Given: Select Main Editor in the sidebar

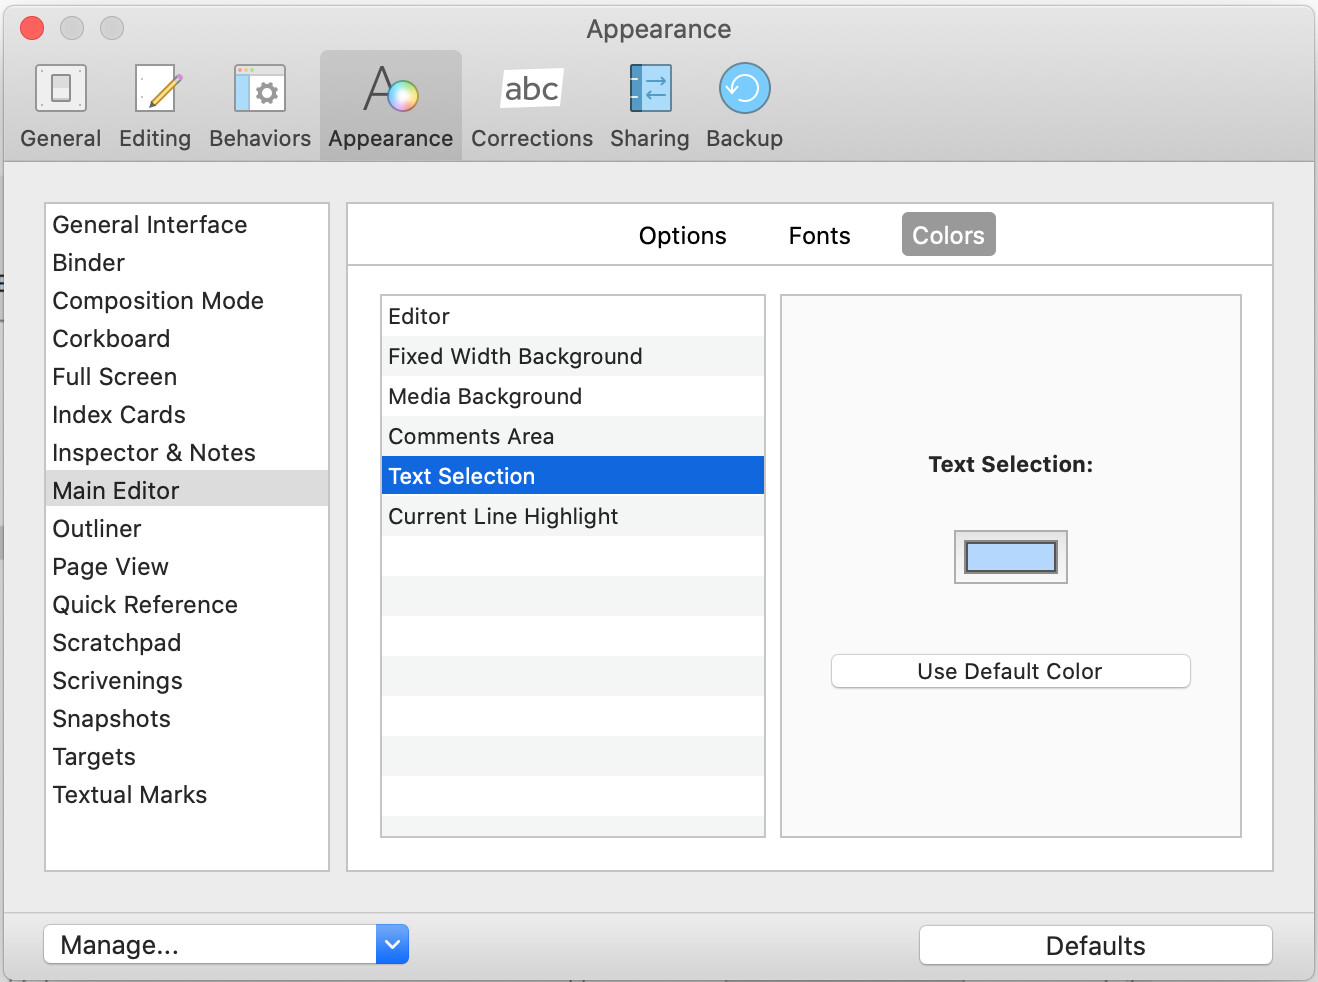Looking at the screenshot, I should 115,490.
